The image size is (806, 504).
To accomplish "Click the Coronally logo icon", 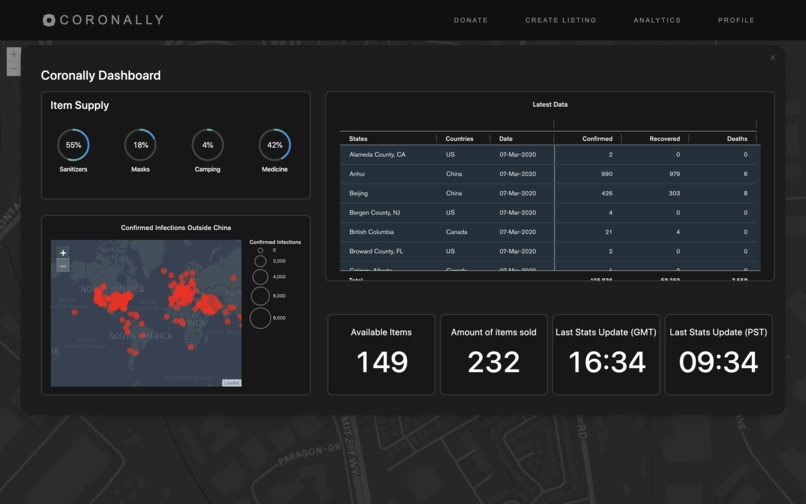I will (x=49, y=20).
